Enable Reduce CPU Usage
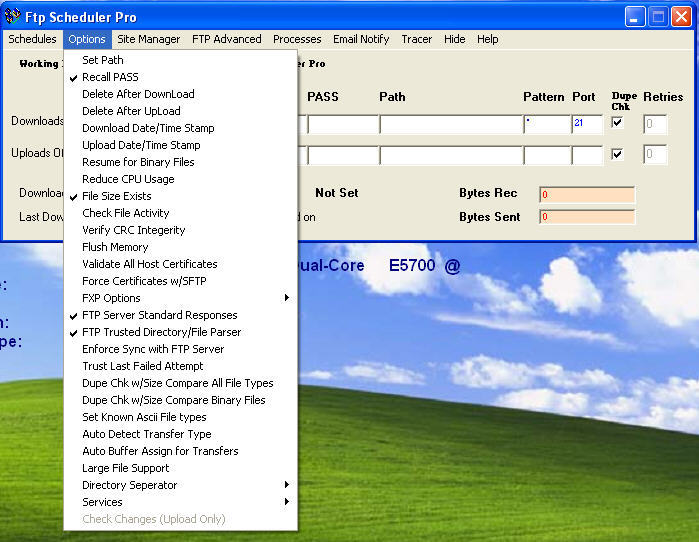The height and width of the screenshot is (542, 699). tap(181, 179)
